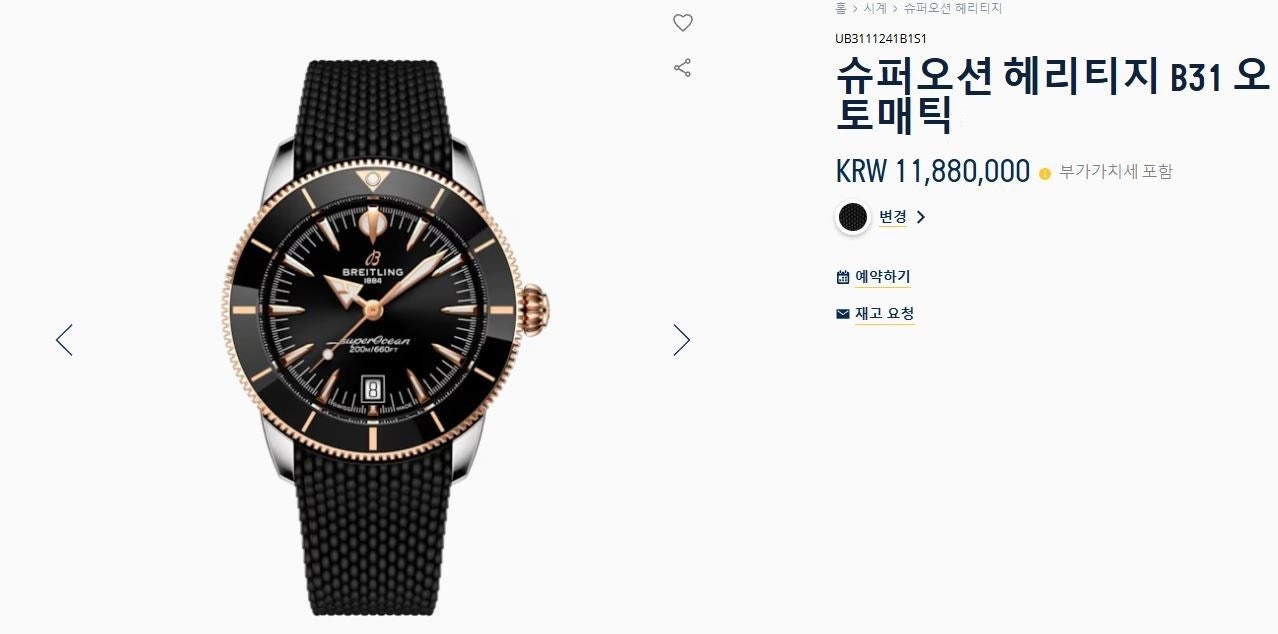Image resolution: width=1278 pixels, height=634 pixels.
Task: Go to 홈 in the breadcrumb
Action: pos(840,8)
